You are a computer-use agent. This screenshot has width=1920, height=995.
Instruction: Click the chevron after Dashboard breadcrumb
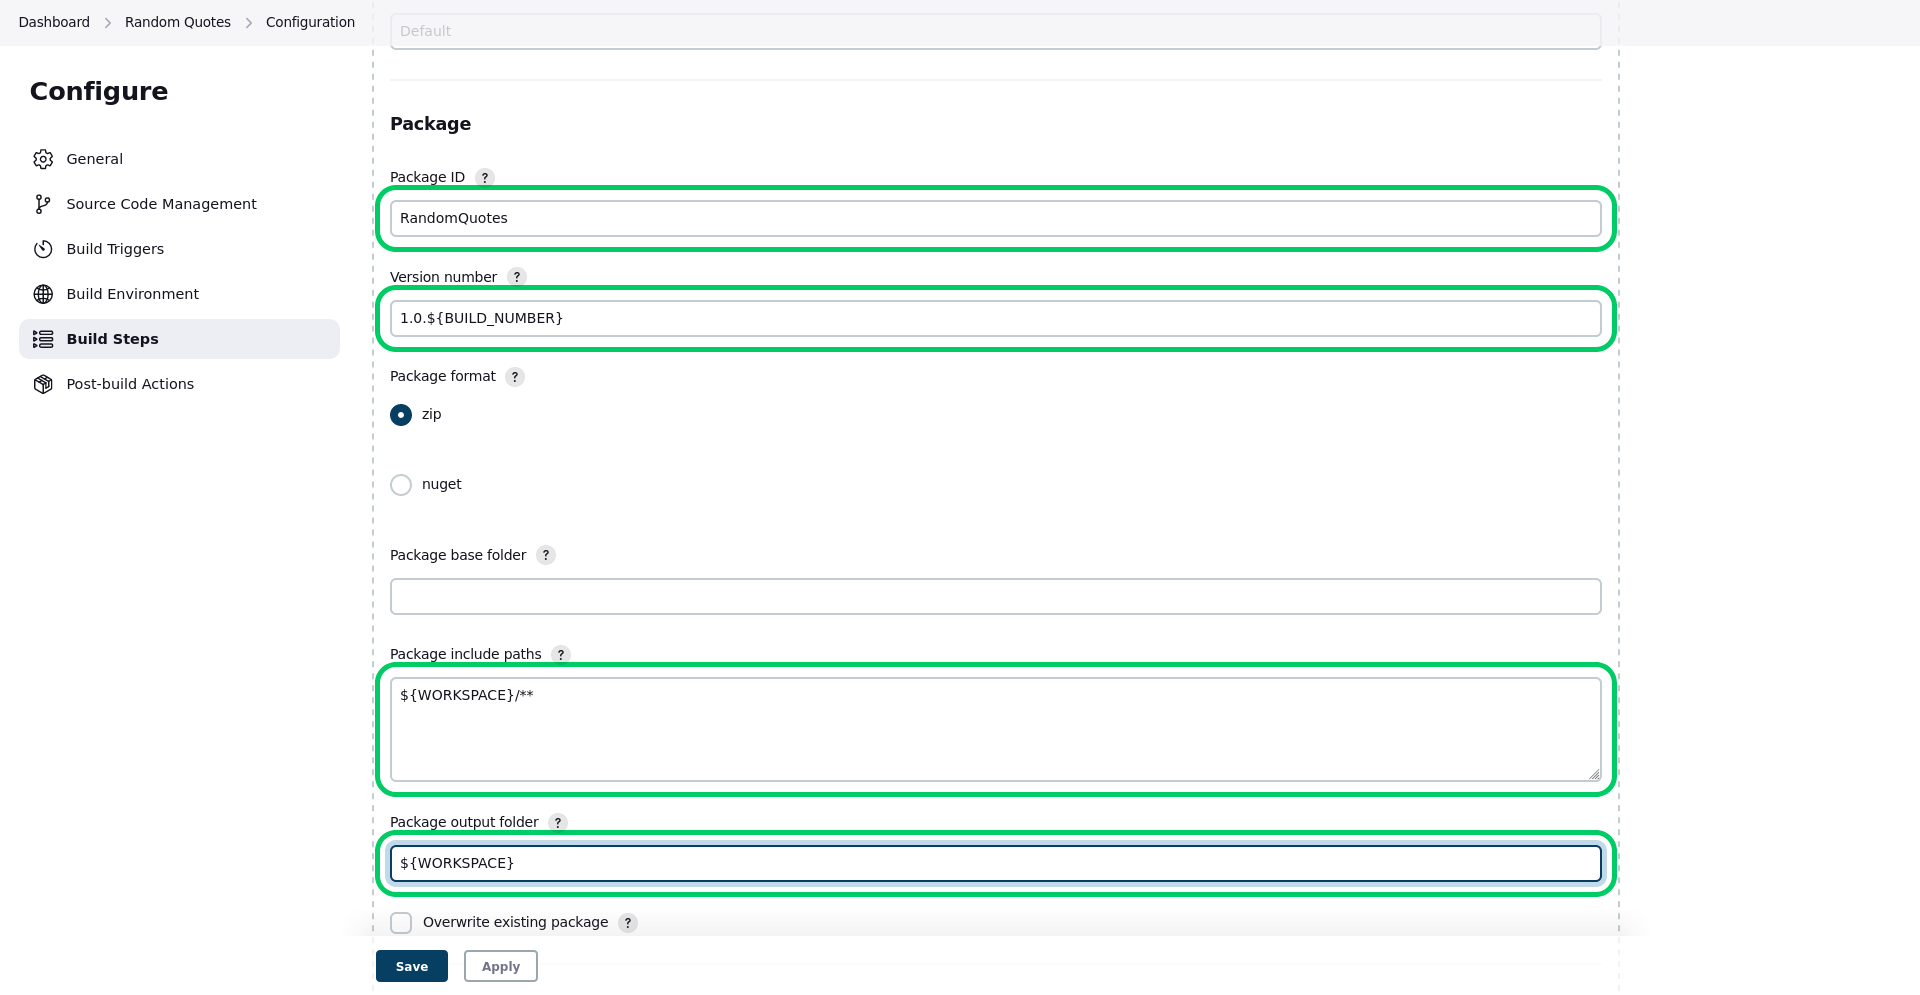[108, 23]
